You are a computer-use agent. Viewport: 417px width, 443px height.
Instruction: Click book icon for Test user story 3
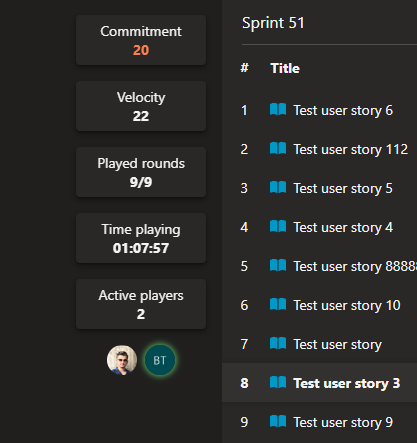tap(278, 382)
